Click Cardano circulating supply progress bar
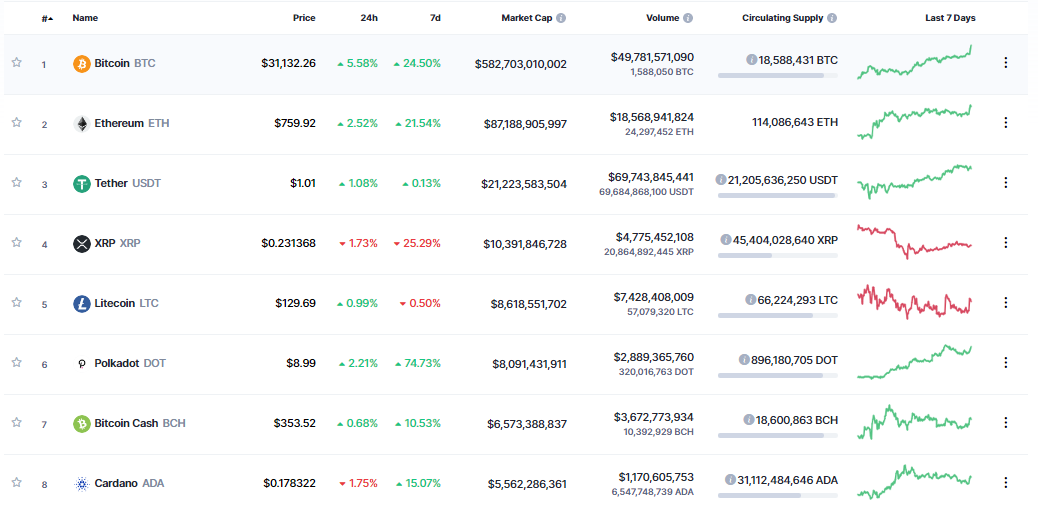This screenshot has width=1038, height=514. [778, 495]
